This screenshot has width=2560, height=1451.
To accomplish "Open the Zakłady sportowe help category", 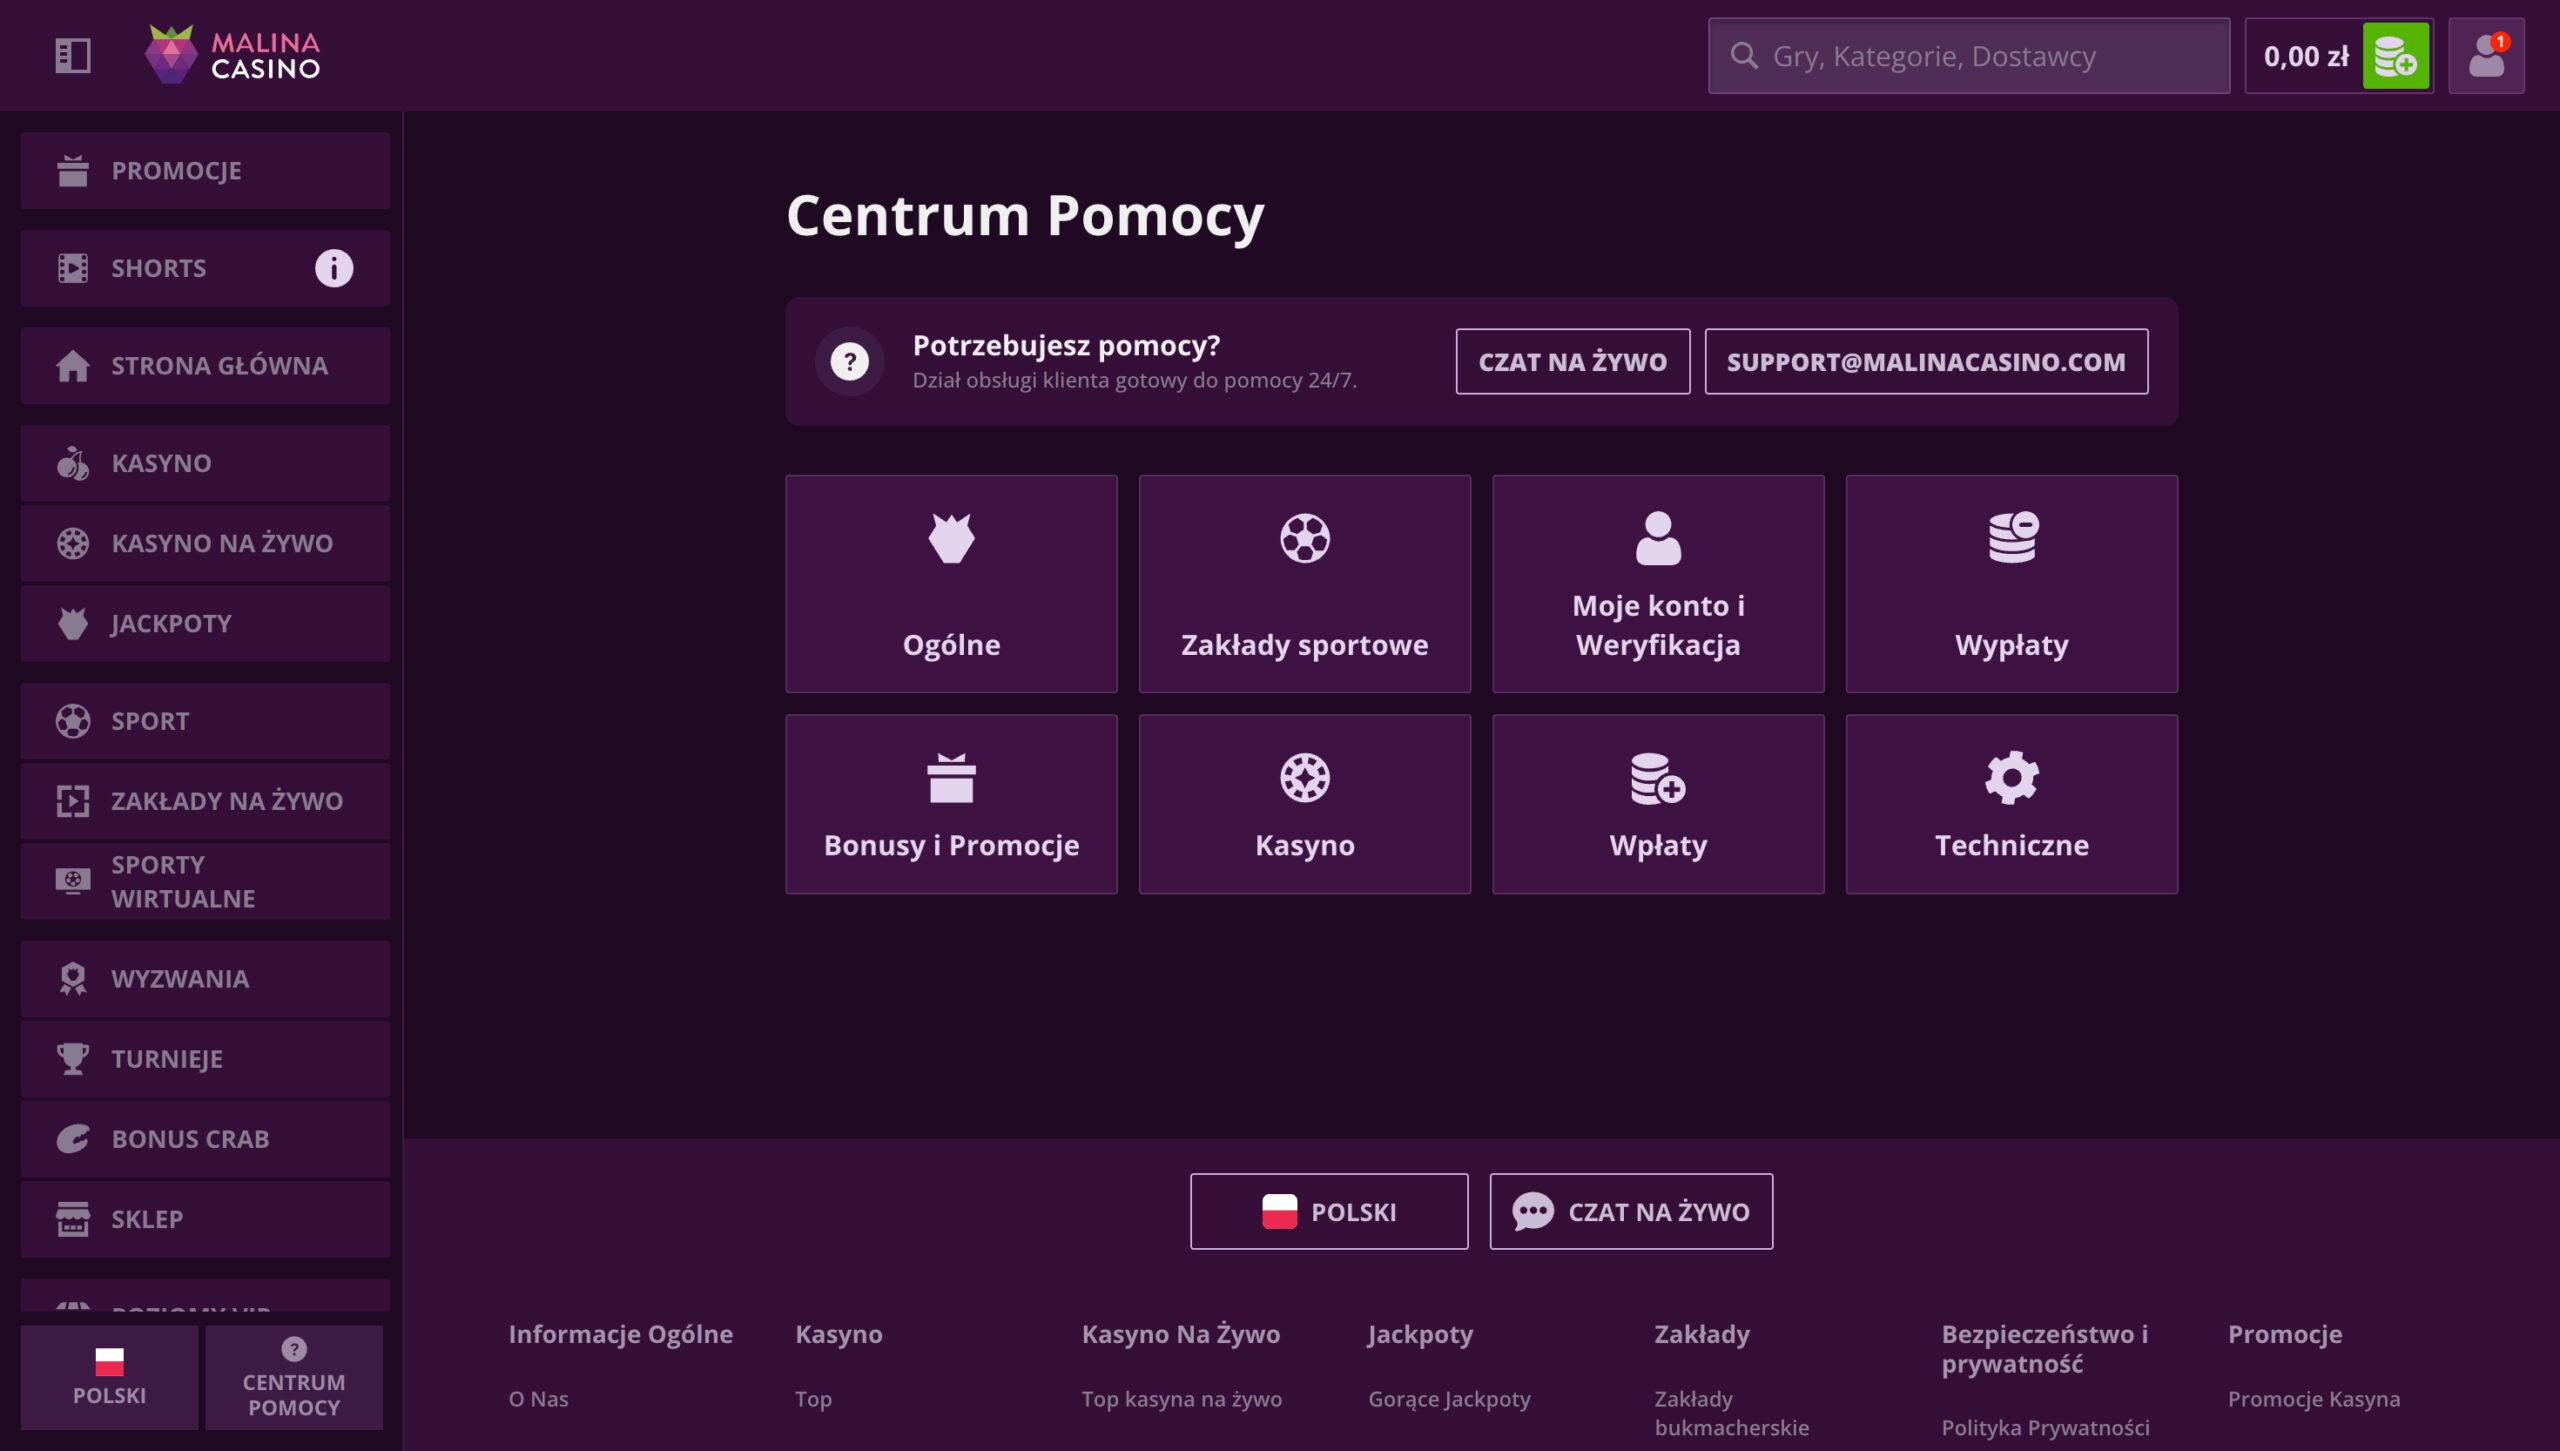I will (x=1304, y=584).
